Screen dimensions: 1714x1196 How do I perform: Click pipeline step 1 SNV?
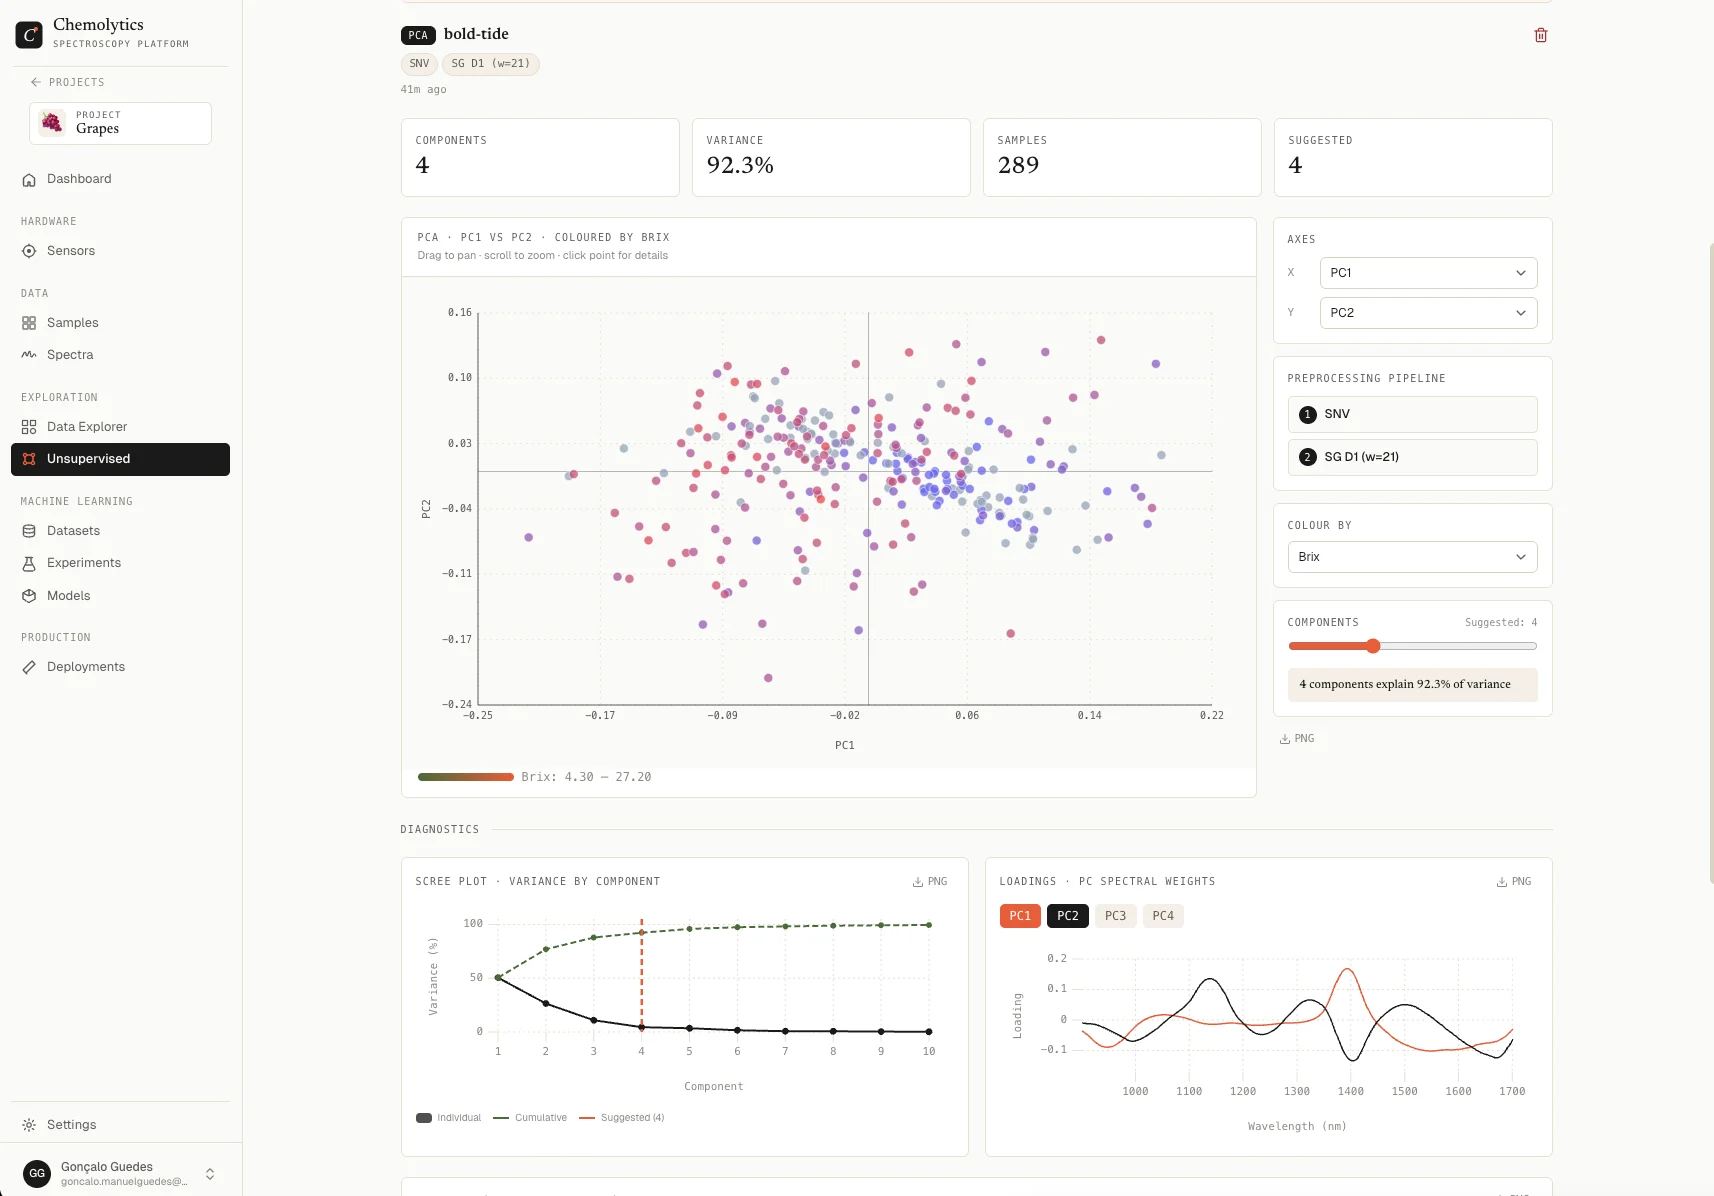click(x=1412, y=414)
